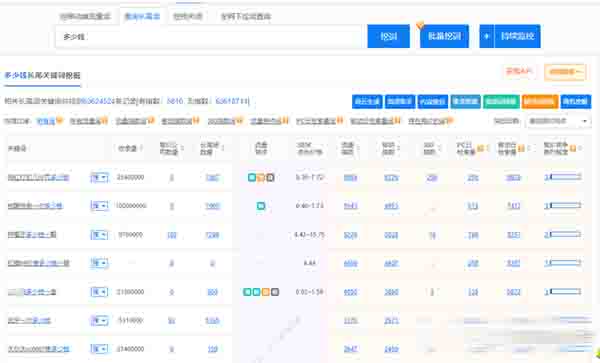Open the small dropdown in the first table row
The image size is (600, 363).
99,177
